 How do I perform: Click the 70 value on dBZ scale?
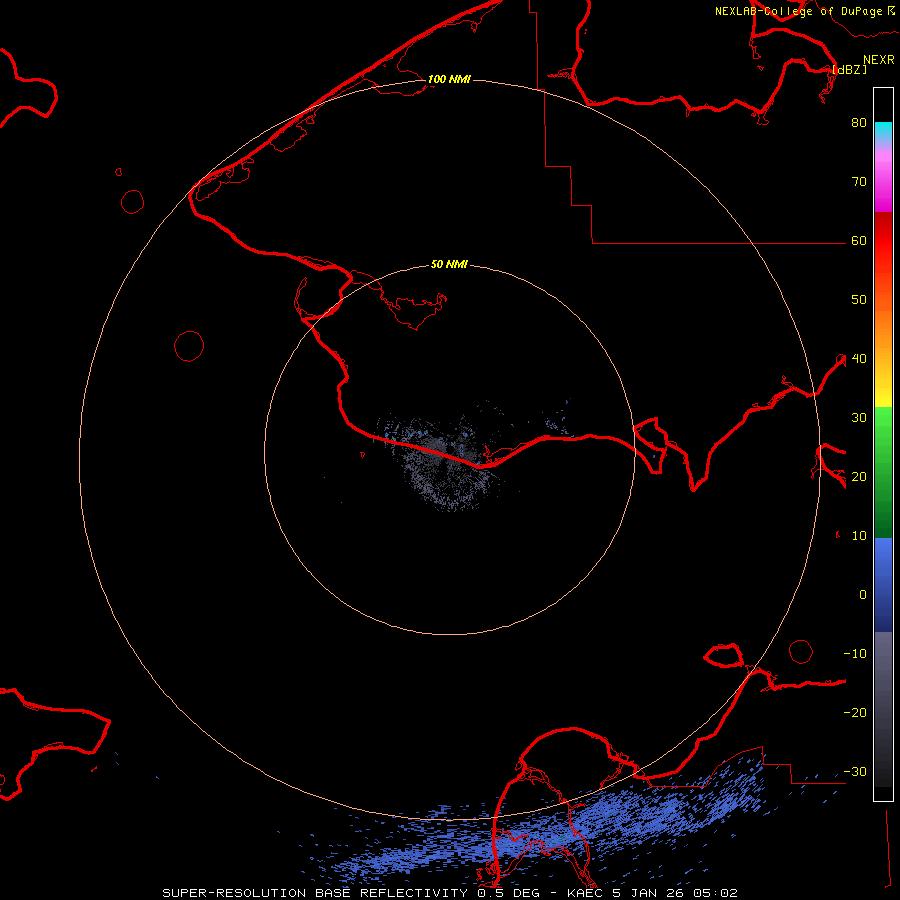click(859, 182)
